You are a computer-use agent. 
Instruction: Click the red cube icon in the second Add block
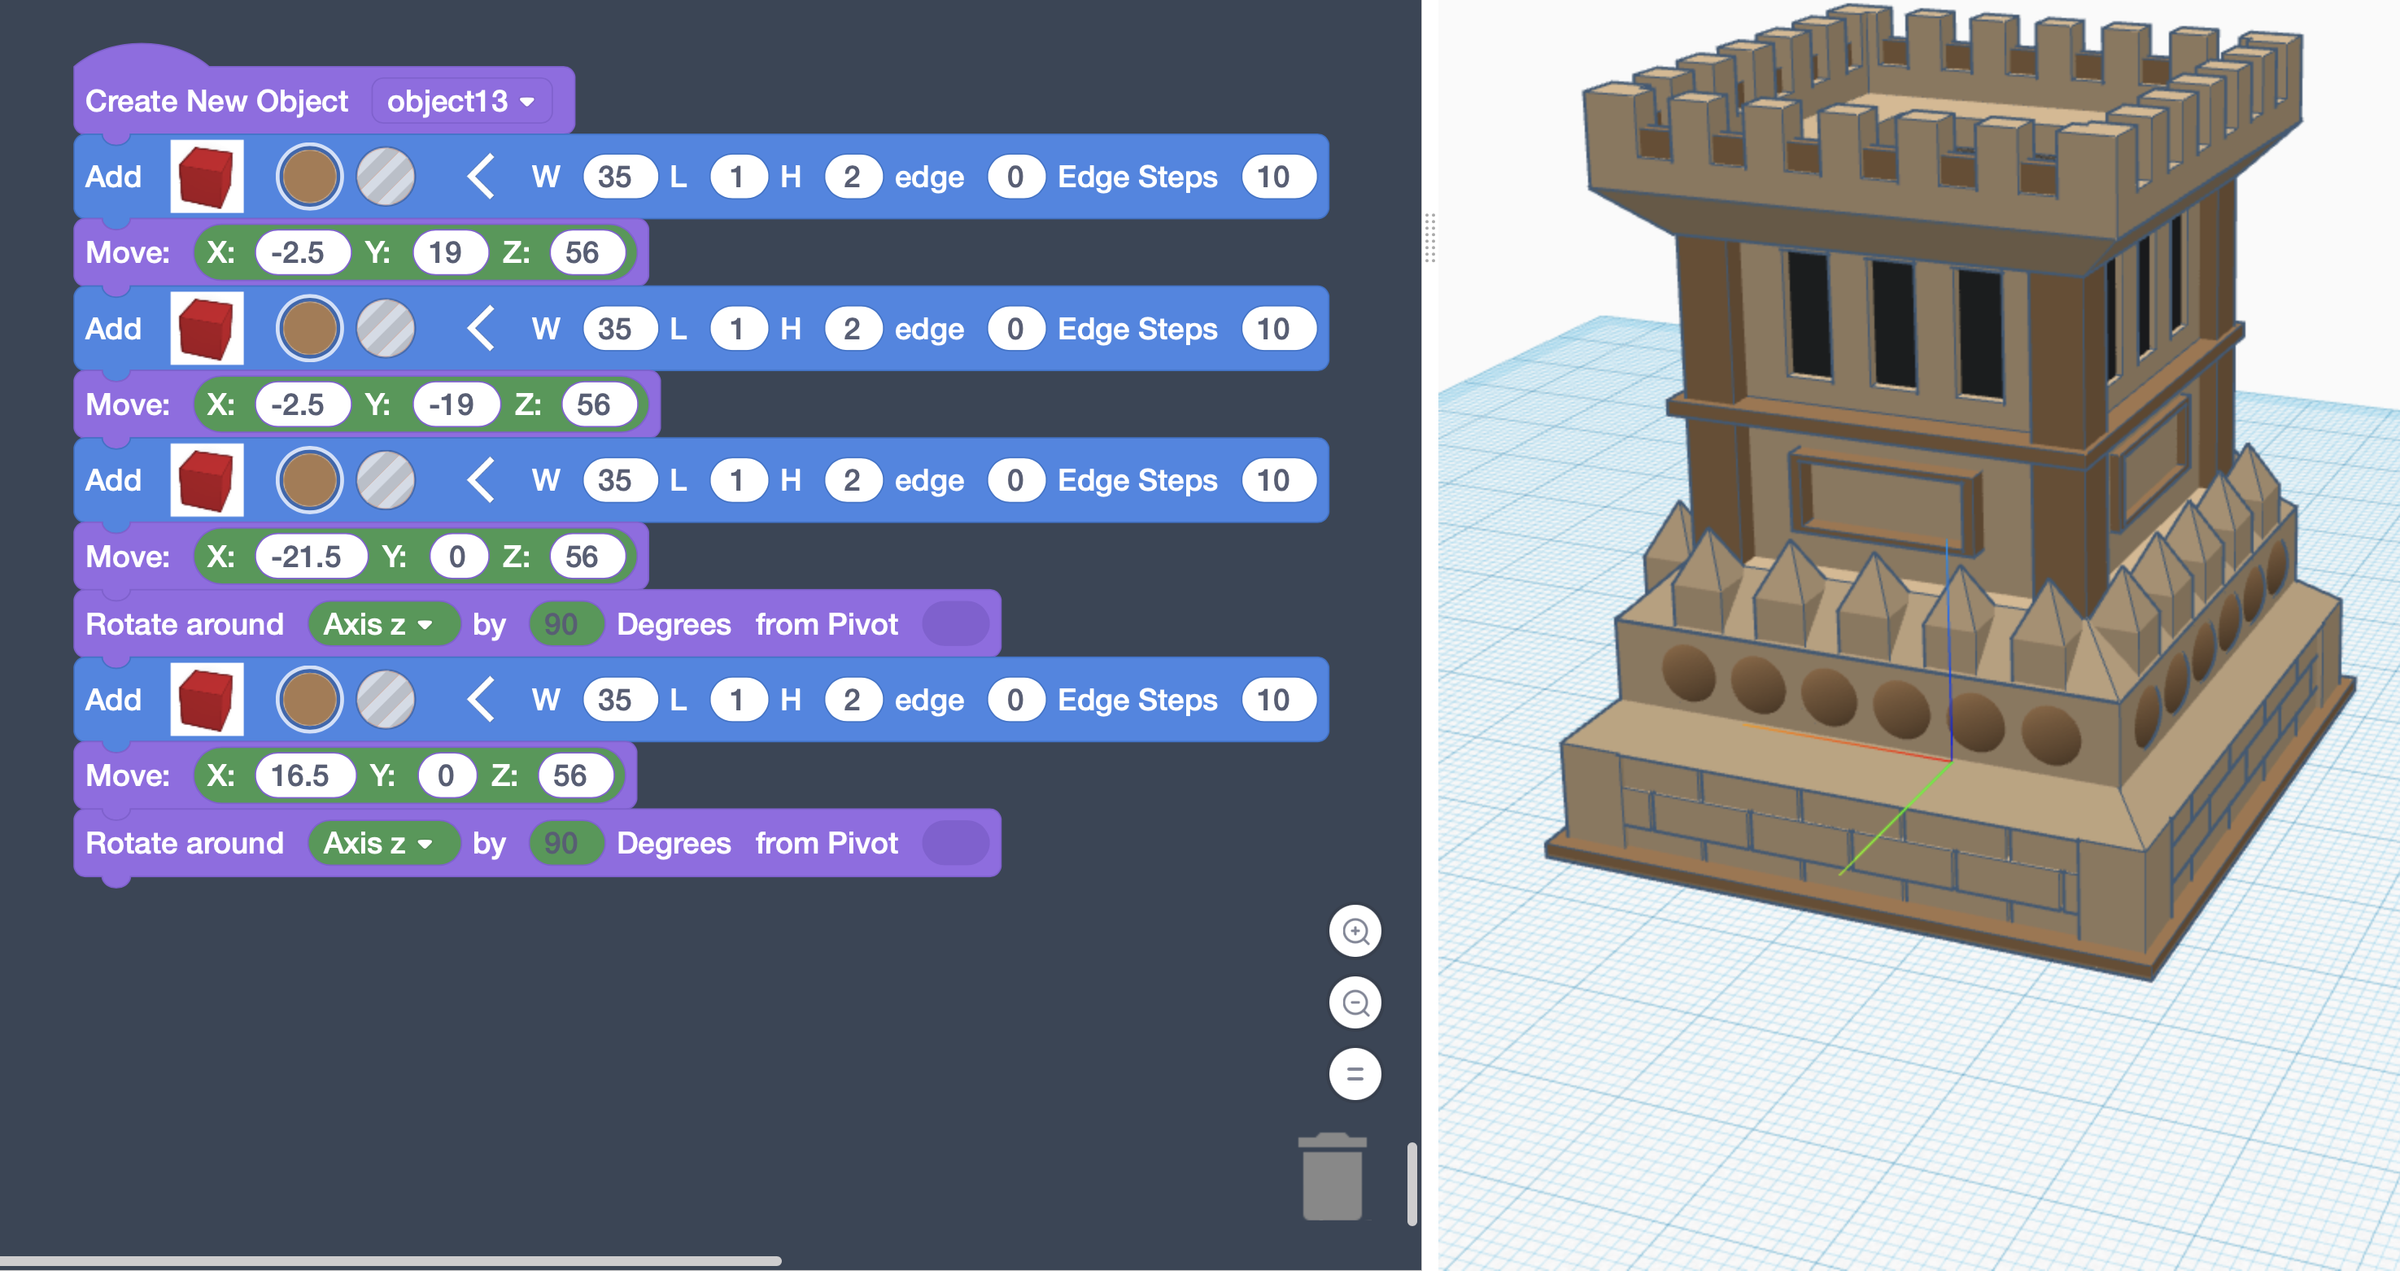[206, 328]
